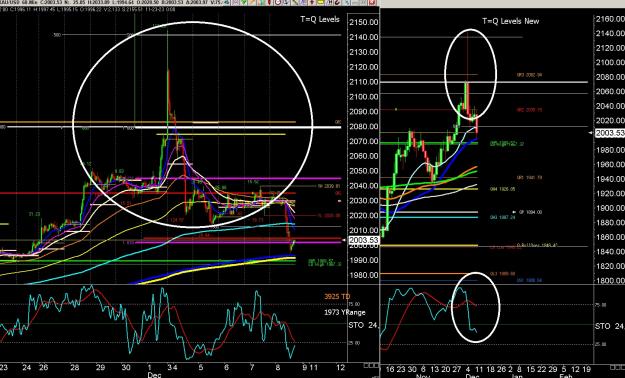This screenshot has height=378, width=625.
Task: Select the 'T=Q Levels' label on left chart
Action: click(320, 19)
